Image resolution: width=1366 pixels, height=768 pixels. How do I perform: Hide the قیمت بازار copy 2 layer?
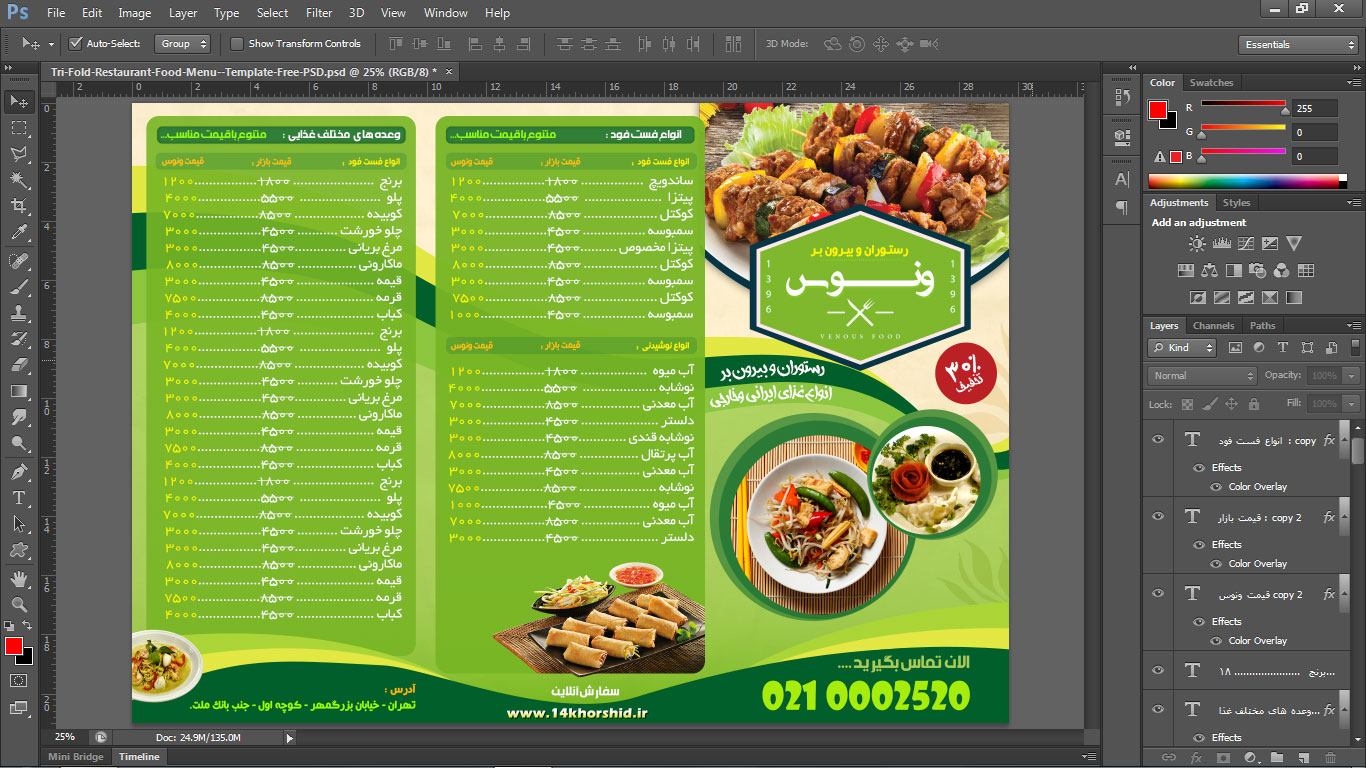[1158, 517]
